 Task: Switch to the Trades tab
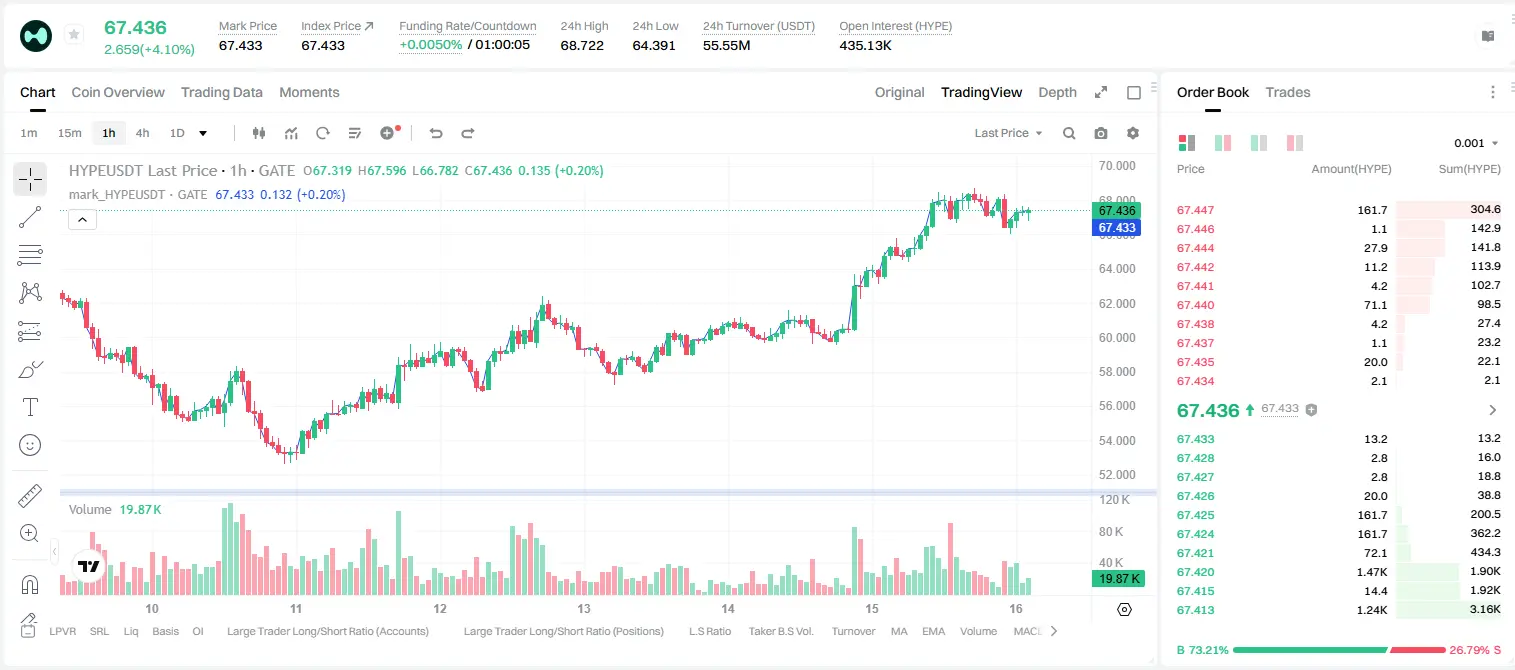[x=1287, y=92]
